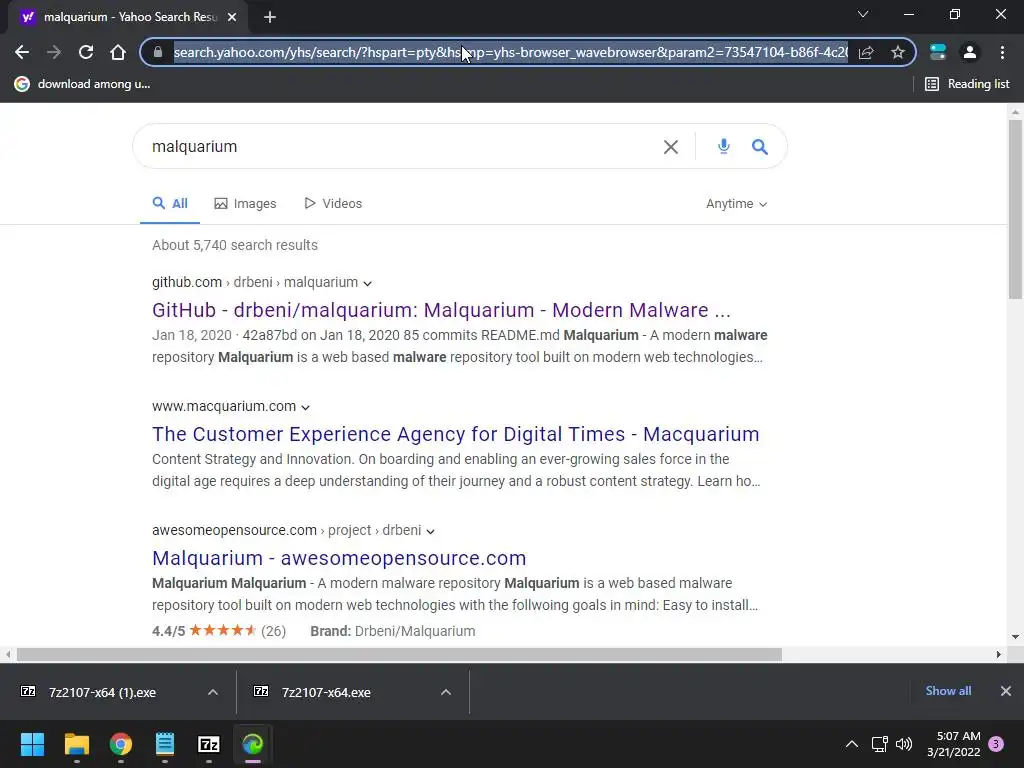Click the 'About 5,740 search results' text
1024x768 pixels.
235,245
